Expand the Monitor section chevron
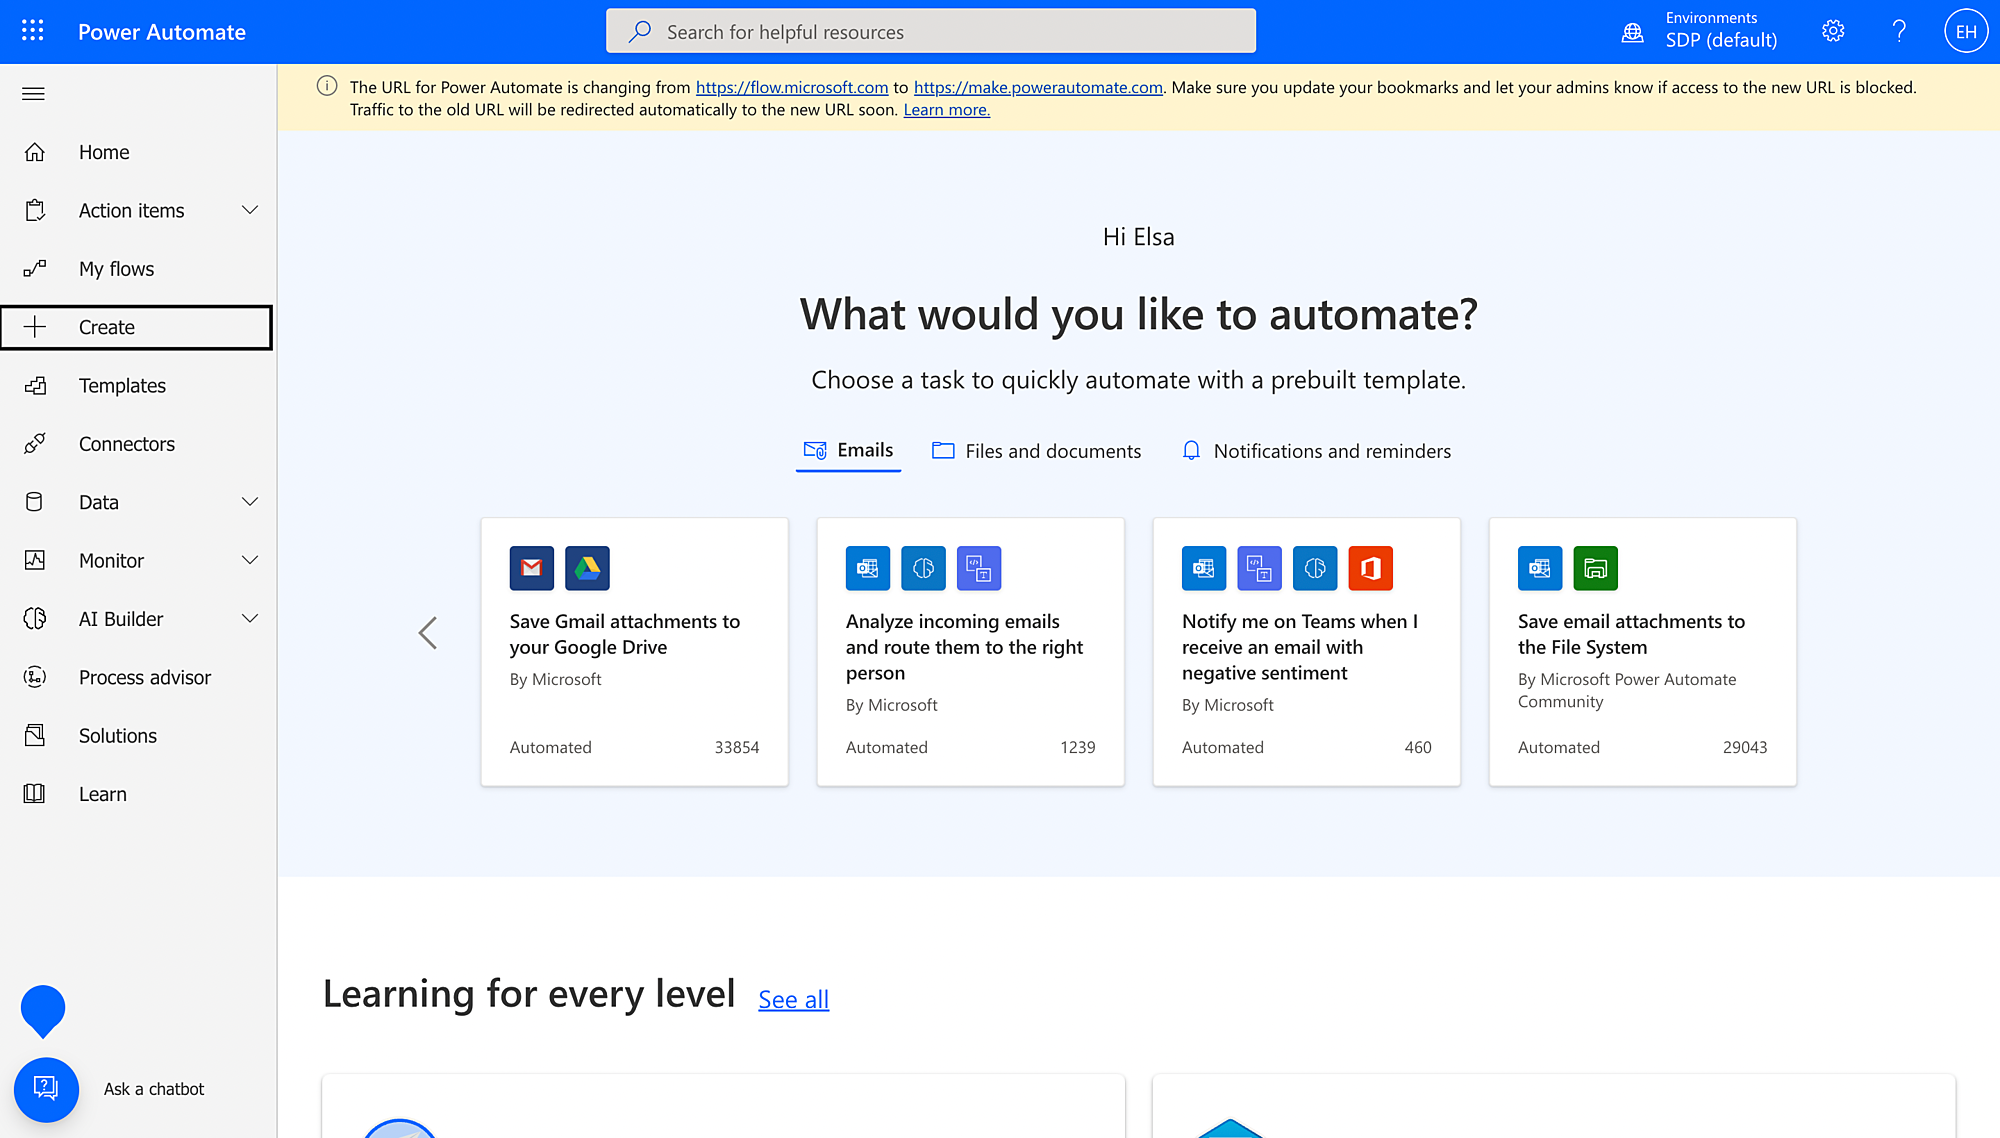 point(250,560)
